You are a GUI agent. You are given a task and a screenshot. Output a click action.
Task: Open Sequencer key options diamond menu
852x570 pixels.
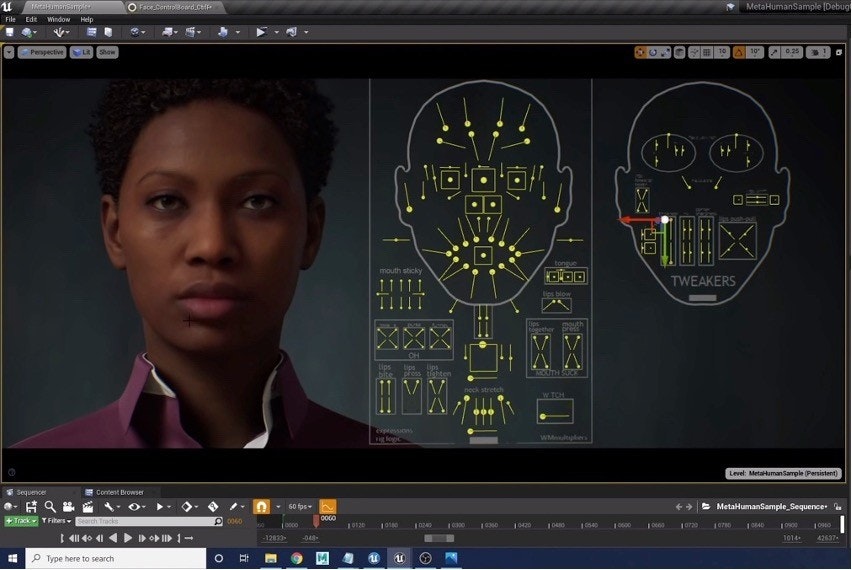[189, 507]
